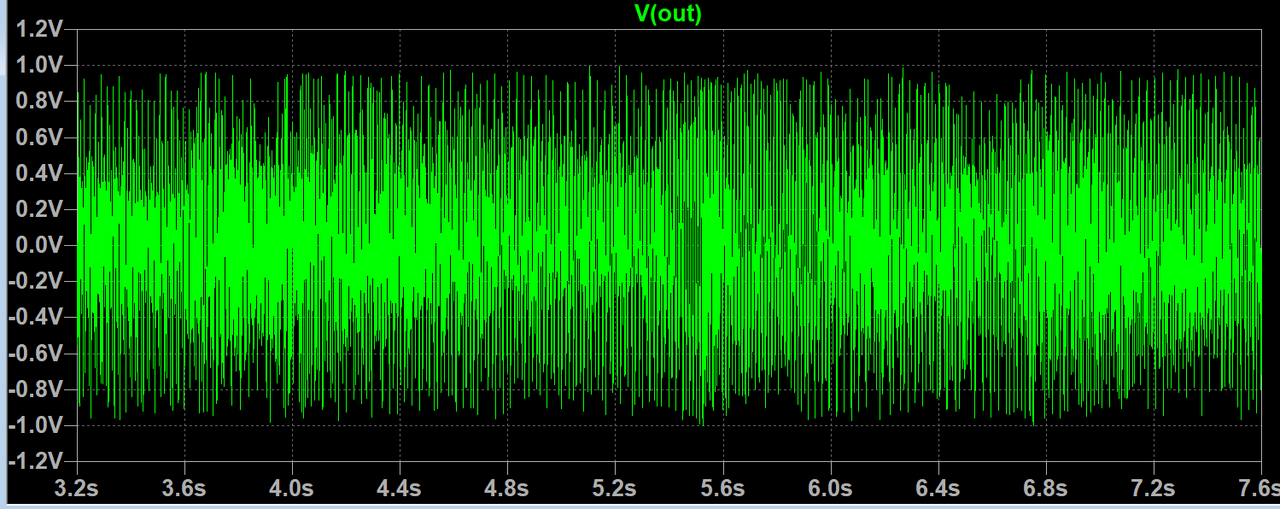The height and width of the screenshot is (509, 1280).
Task: Select the 5.2s label on the X axis
Action: [x=615, y=488]
